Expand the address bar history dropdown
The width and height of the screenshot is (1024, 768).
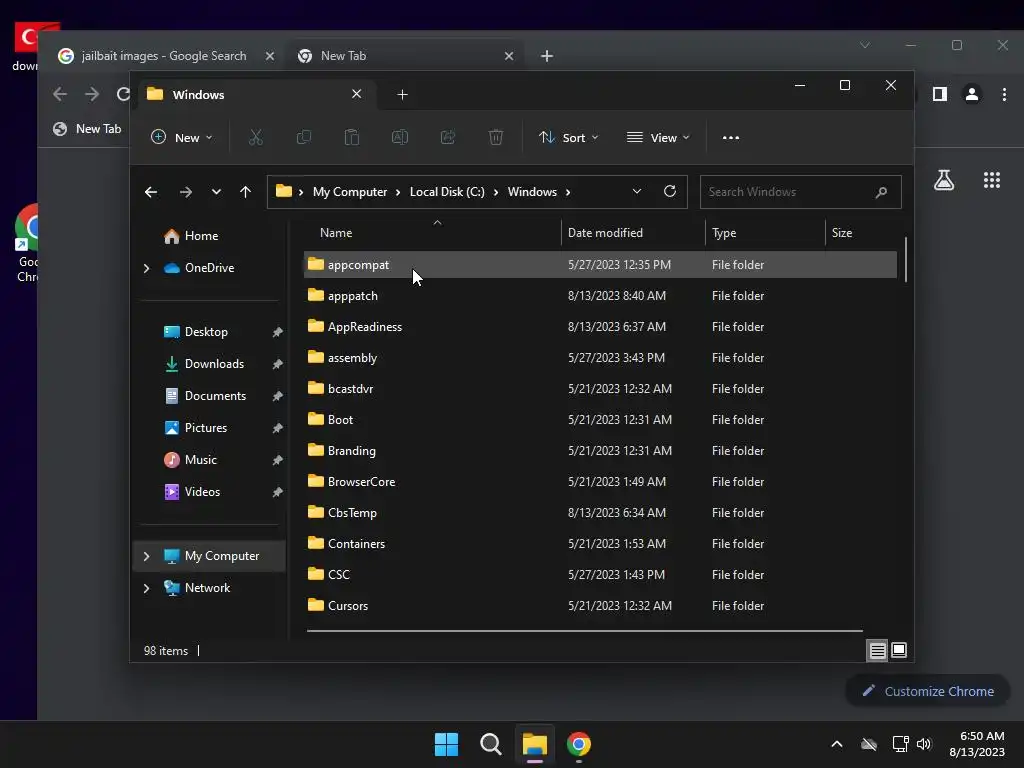[637, 191]
